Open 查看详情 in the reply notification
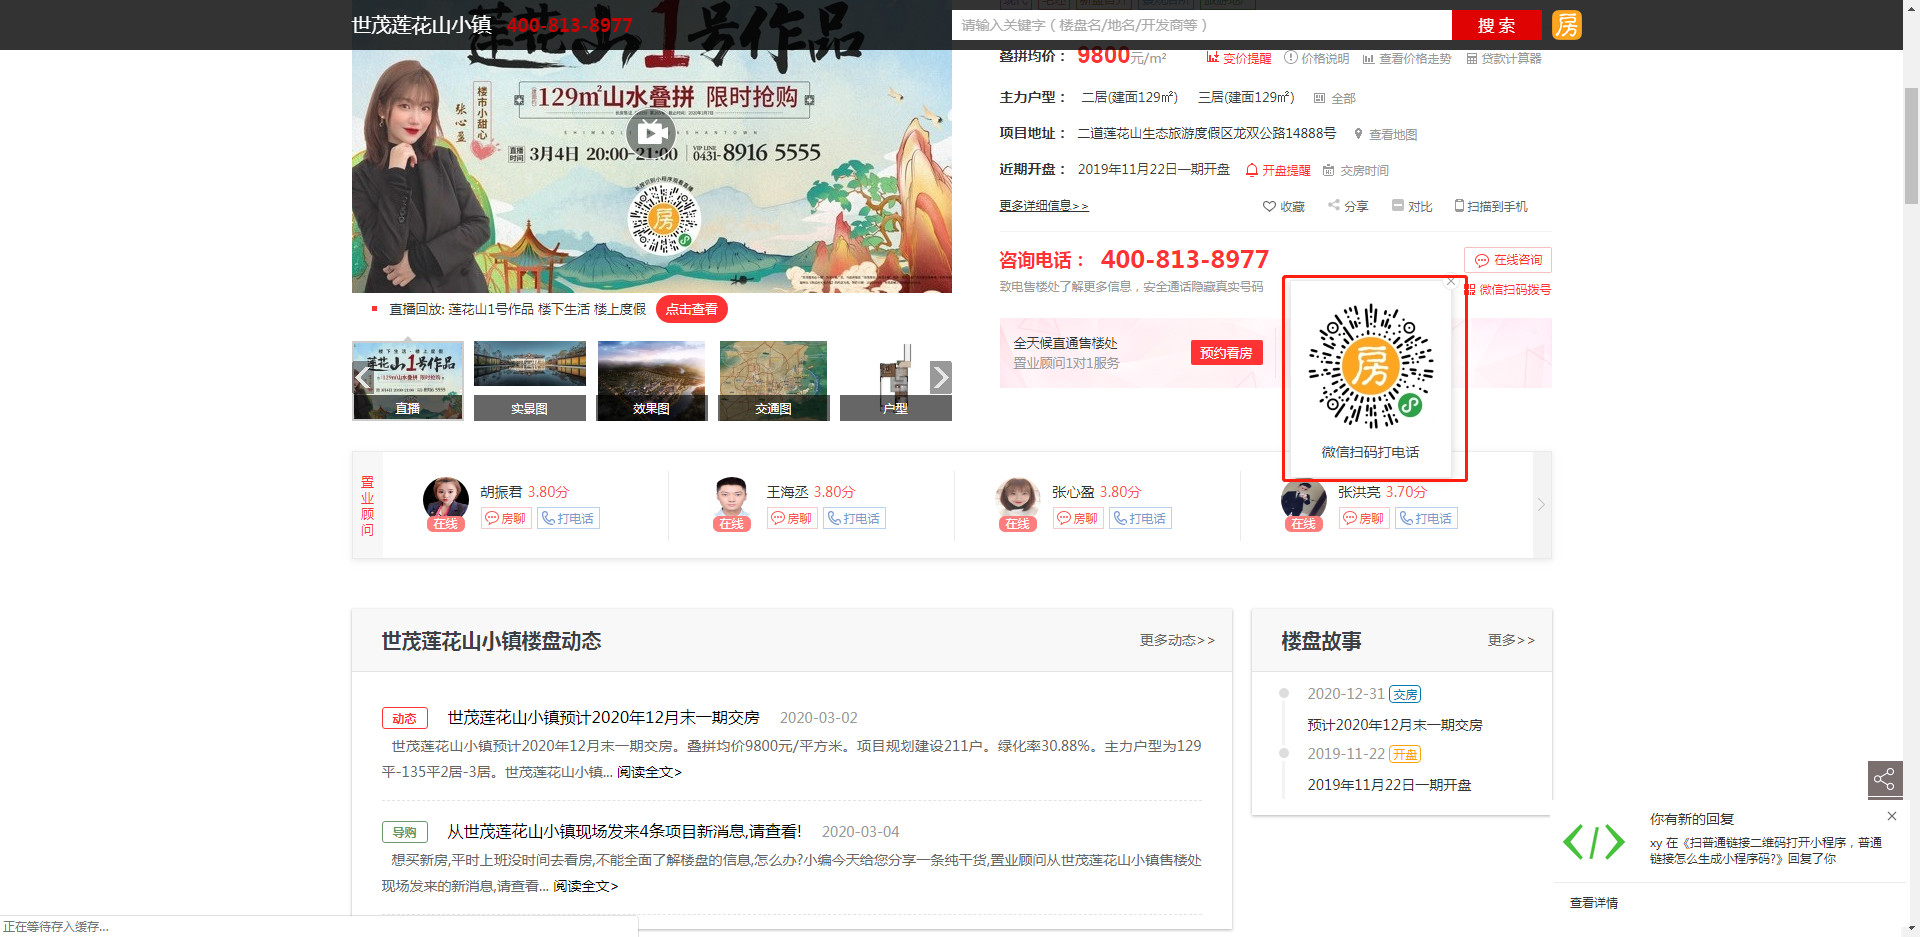The width and height of the screenshot is (1920, 937). click(1594, 903)
